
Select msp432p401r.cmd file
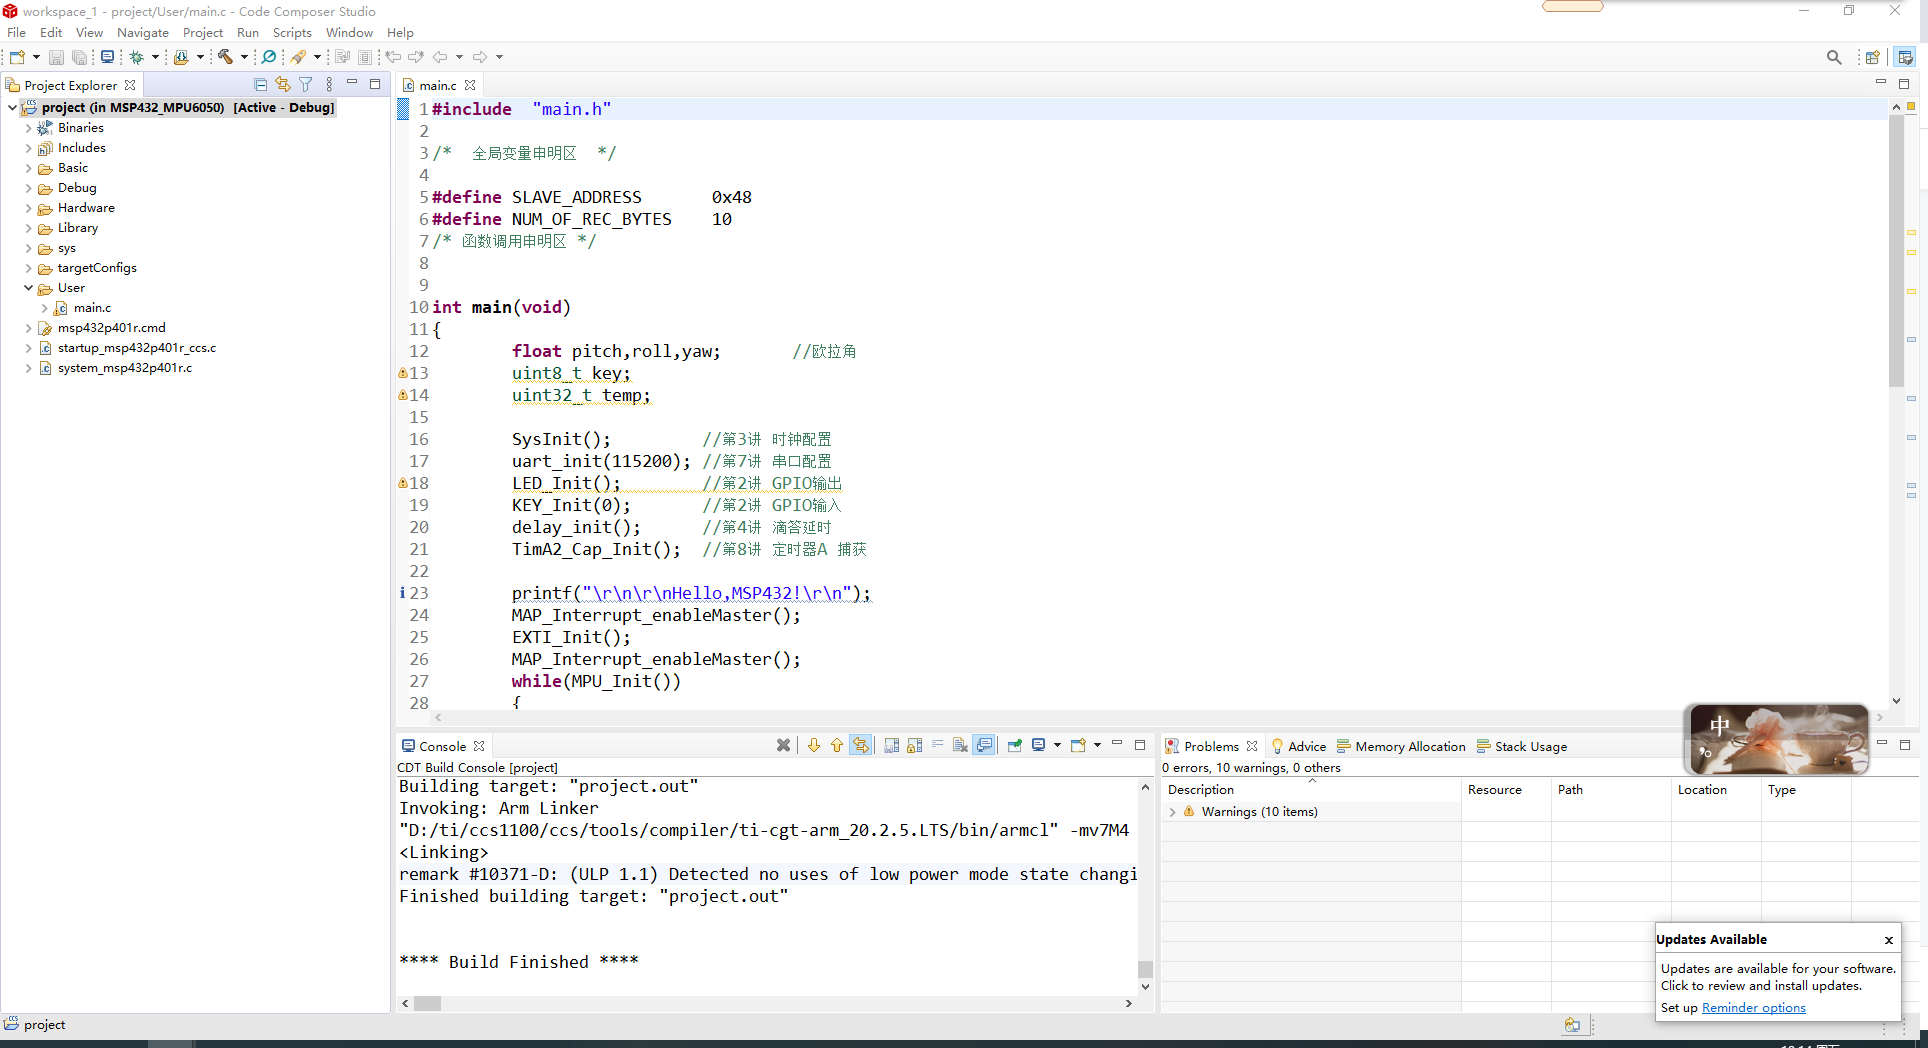pyautogui.click(x=111, y=328)
